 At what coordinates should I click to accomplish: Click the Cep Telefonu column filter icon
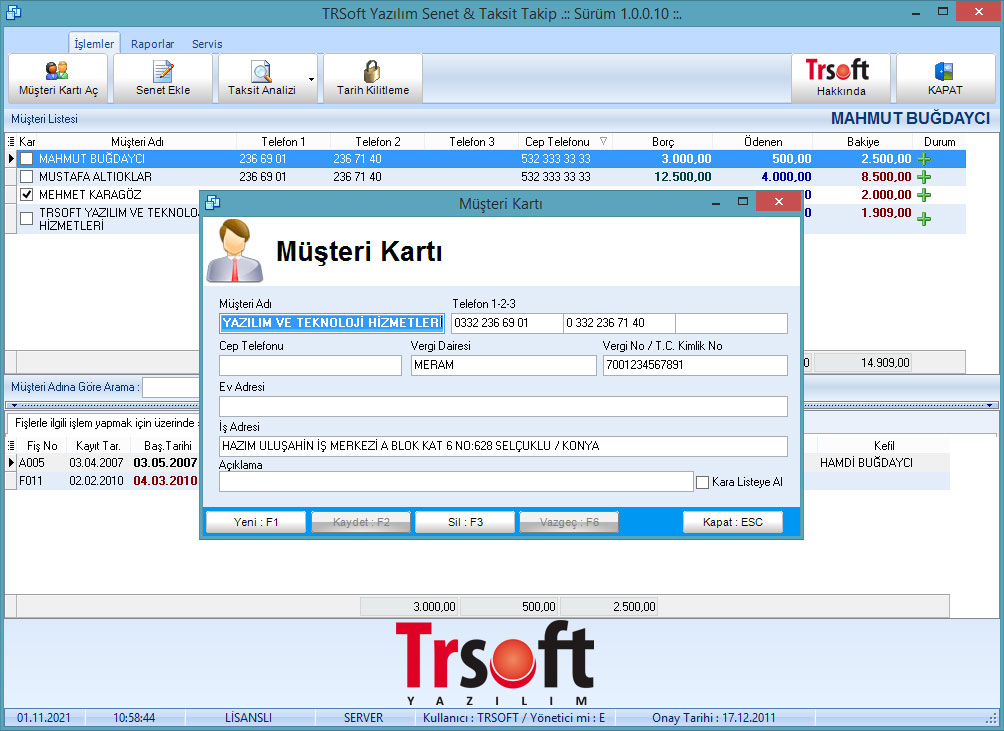coord(603,141)
